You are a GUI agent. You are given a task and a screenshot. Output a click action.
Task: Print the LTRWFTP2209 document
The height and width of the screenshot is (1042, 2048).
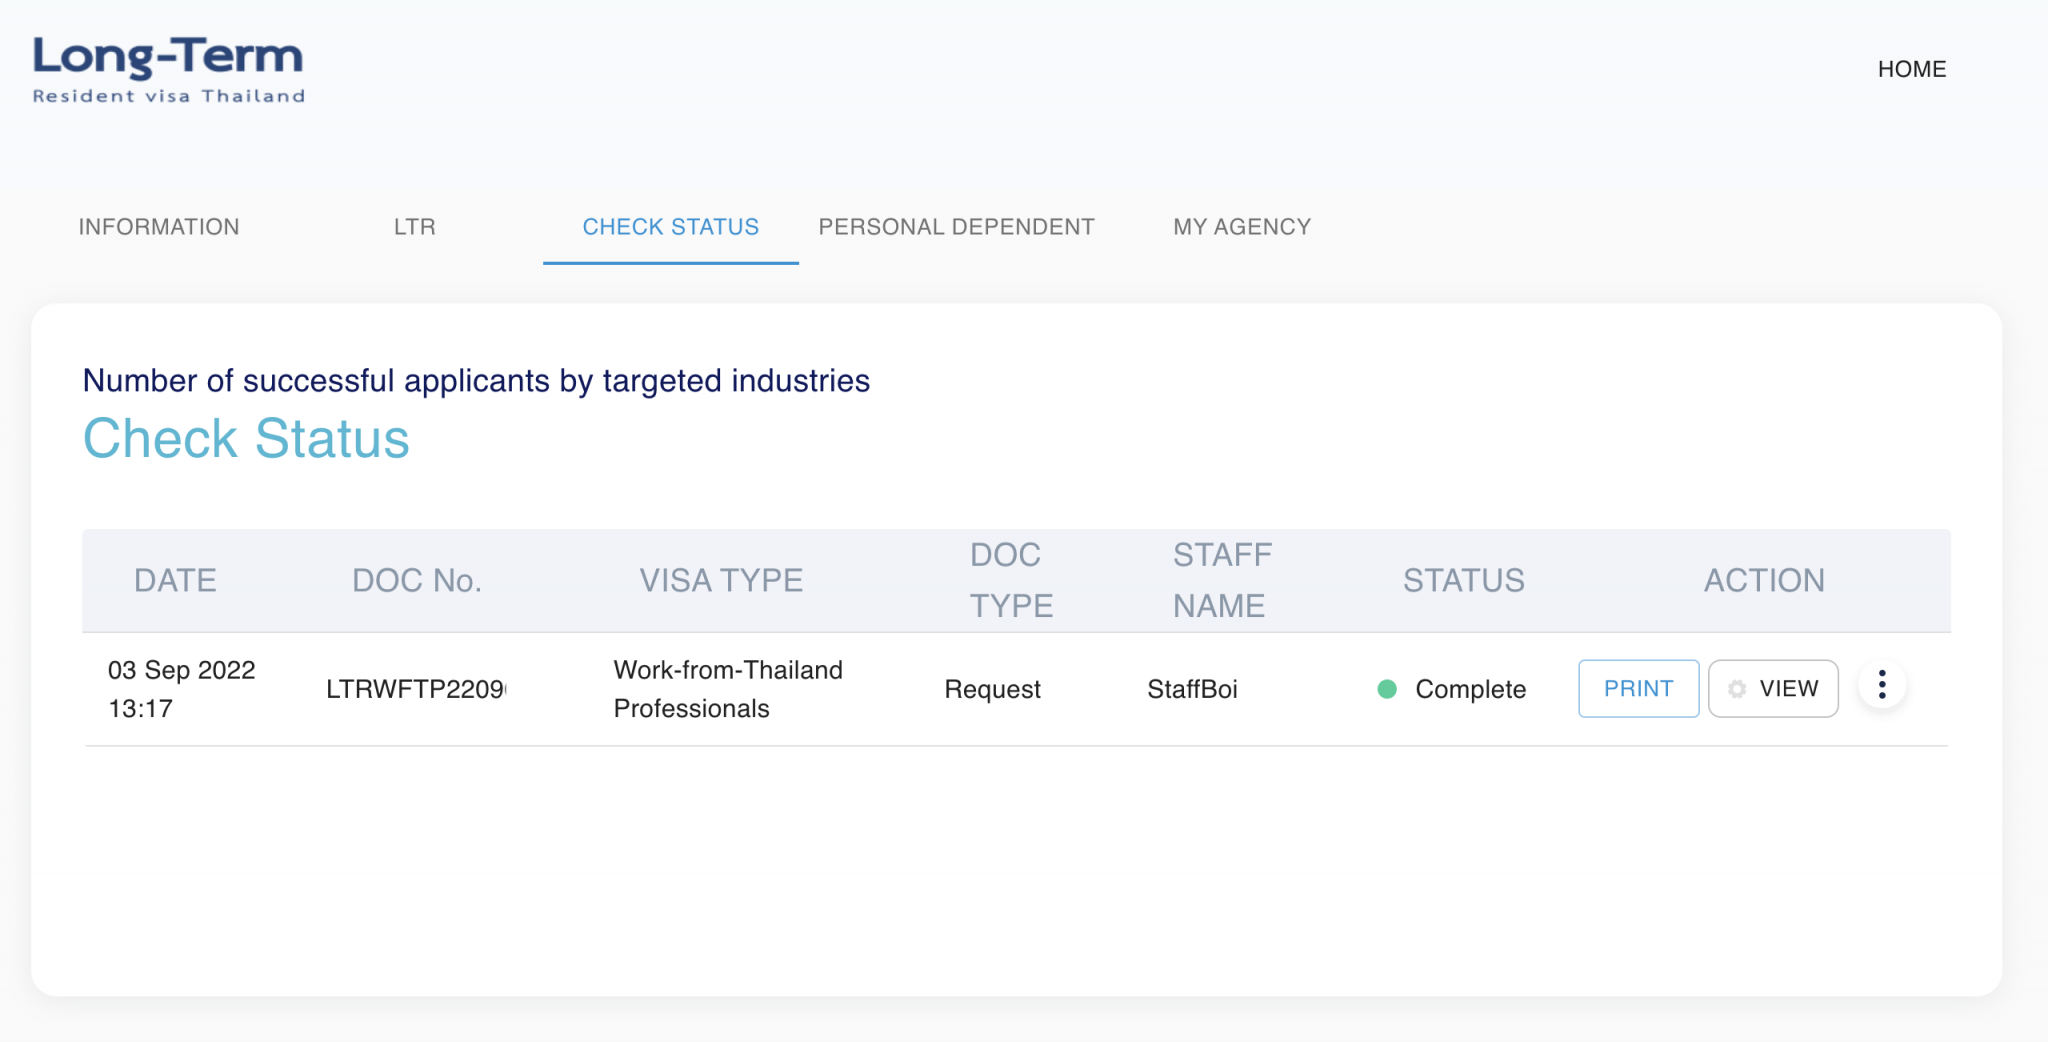pos(1637,689)
